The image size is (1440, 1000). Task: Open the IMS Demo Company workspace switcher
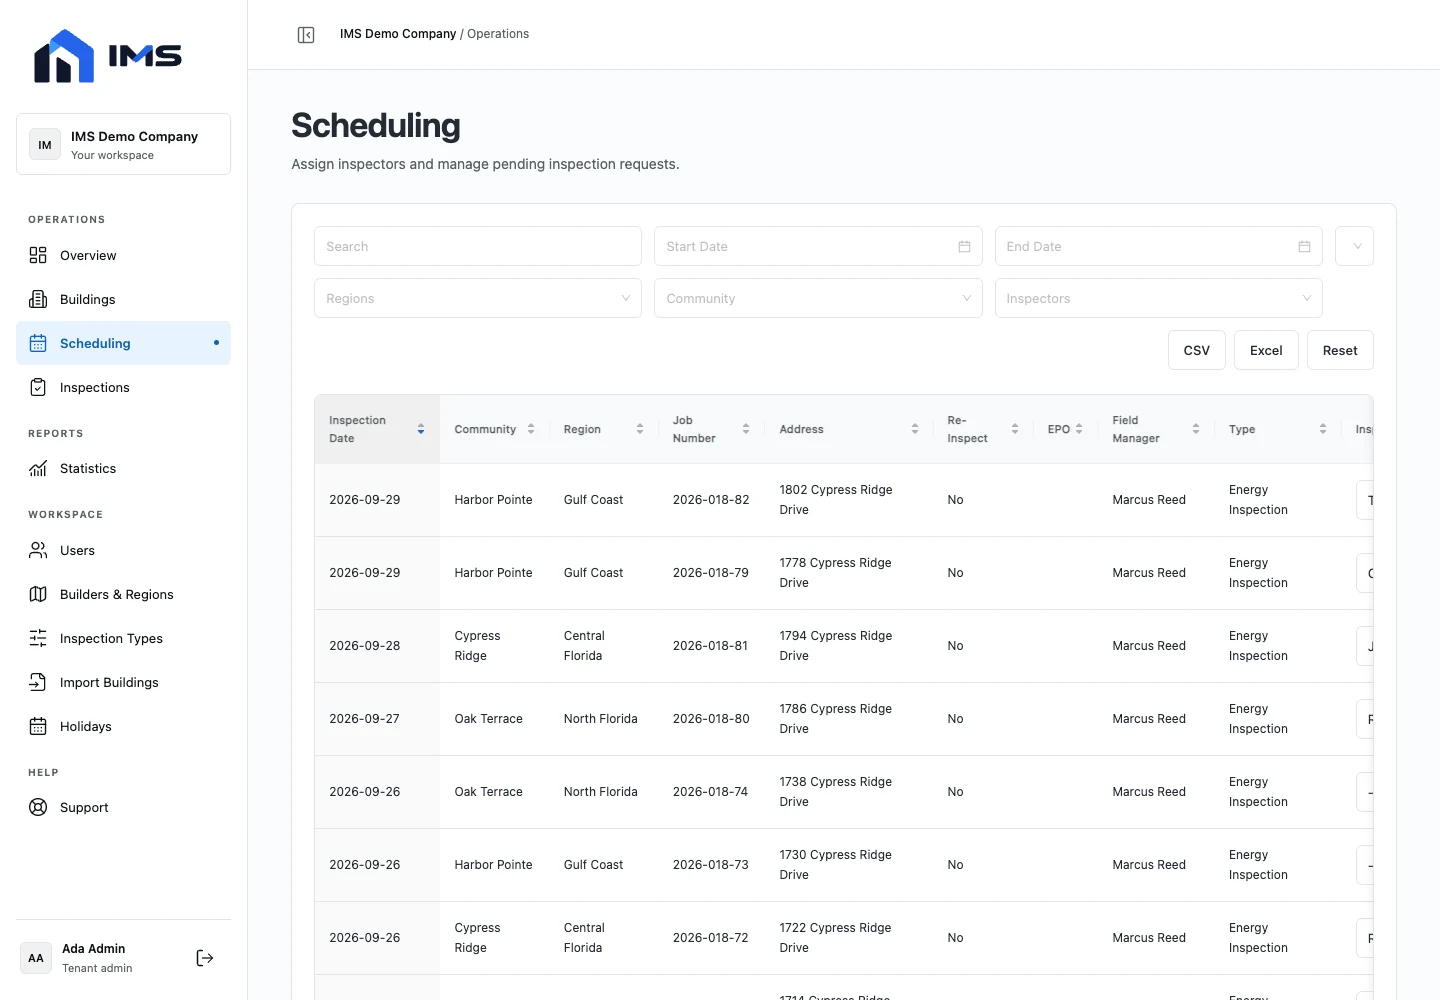coord(123,144)
